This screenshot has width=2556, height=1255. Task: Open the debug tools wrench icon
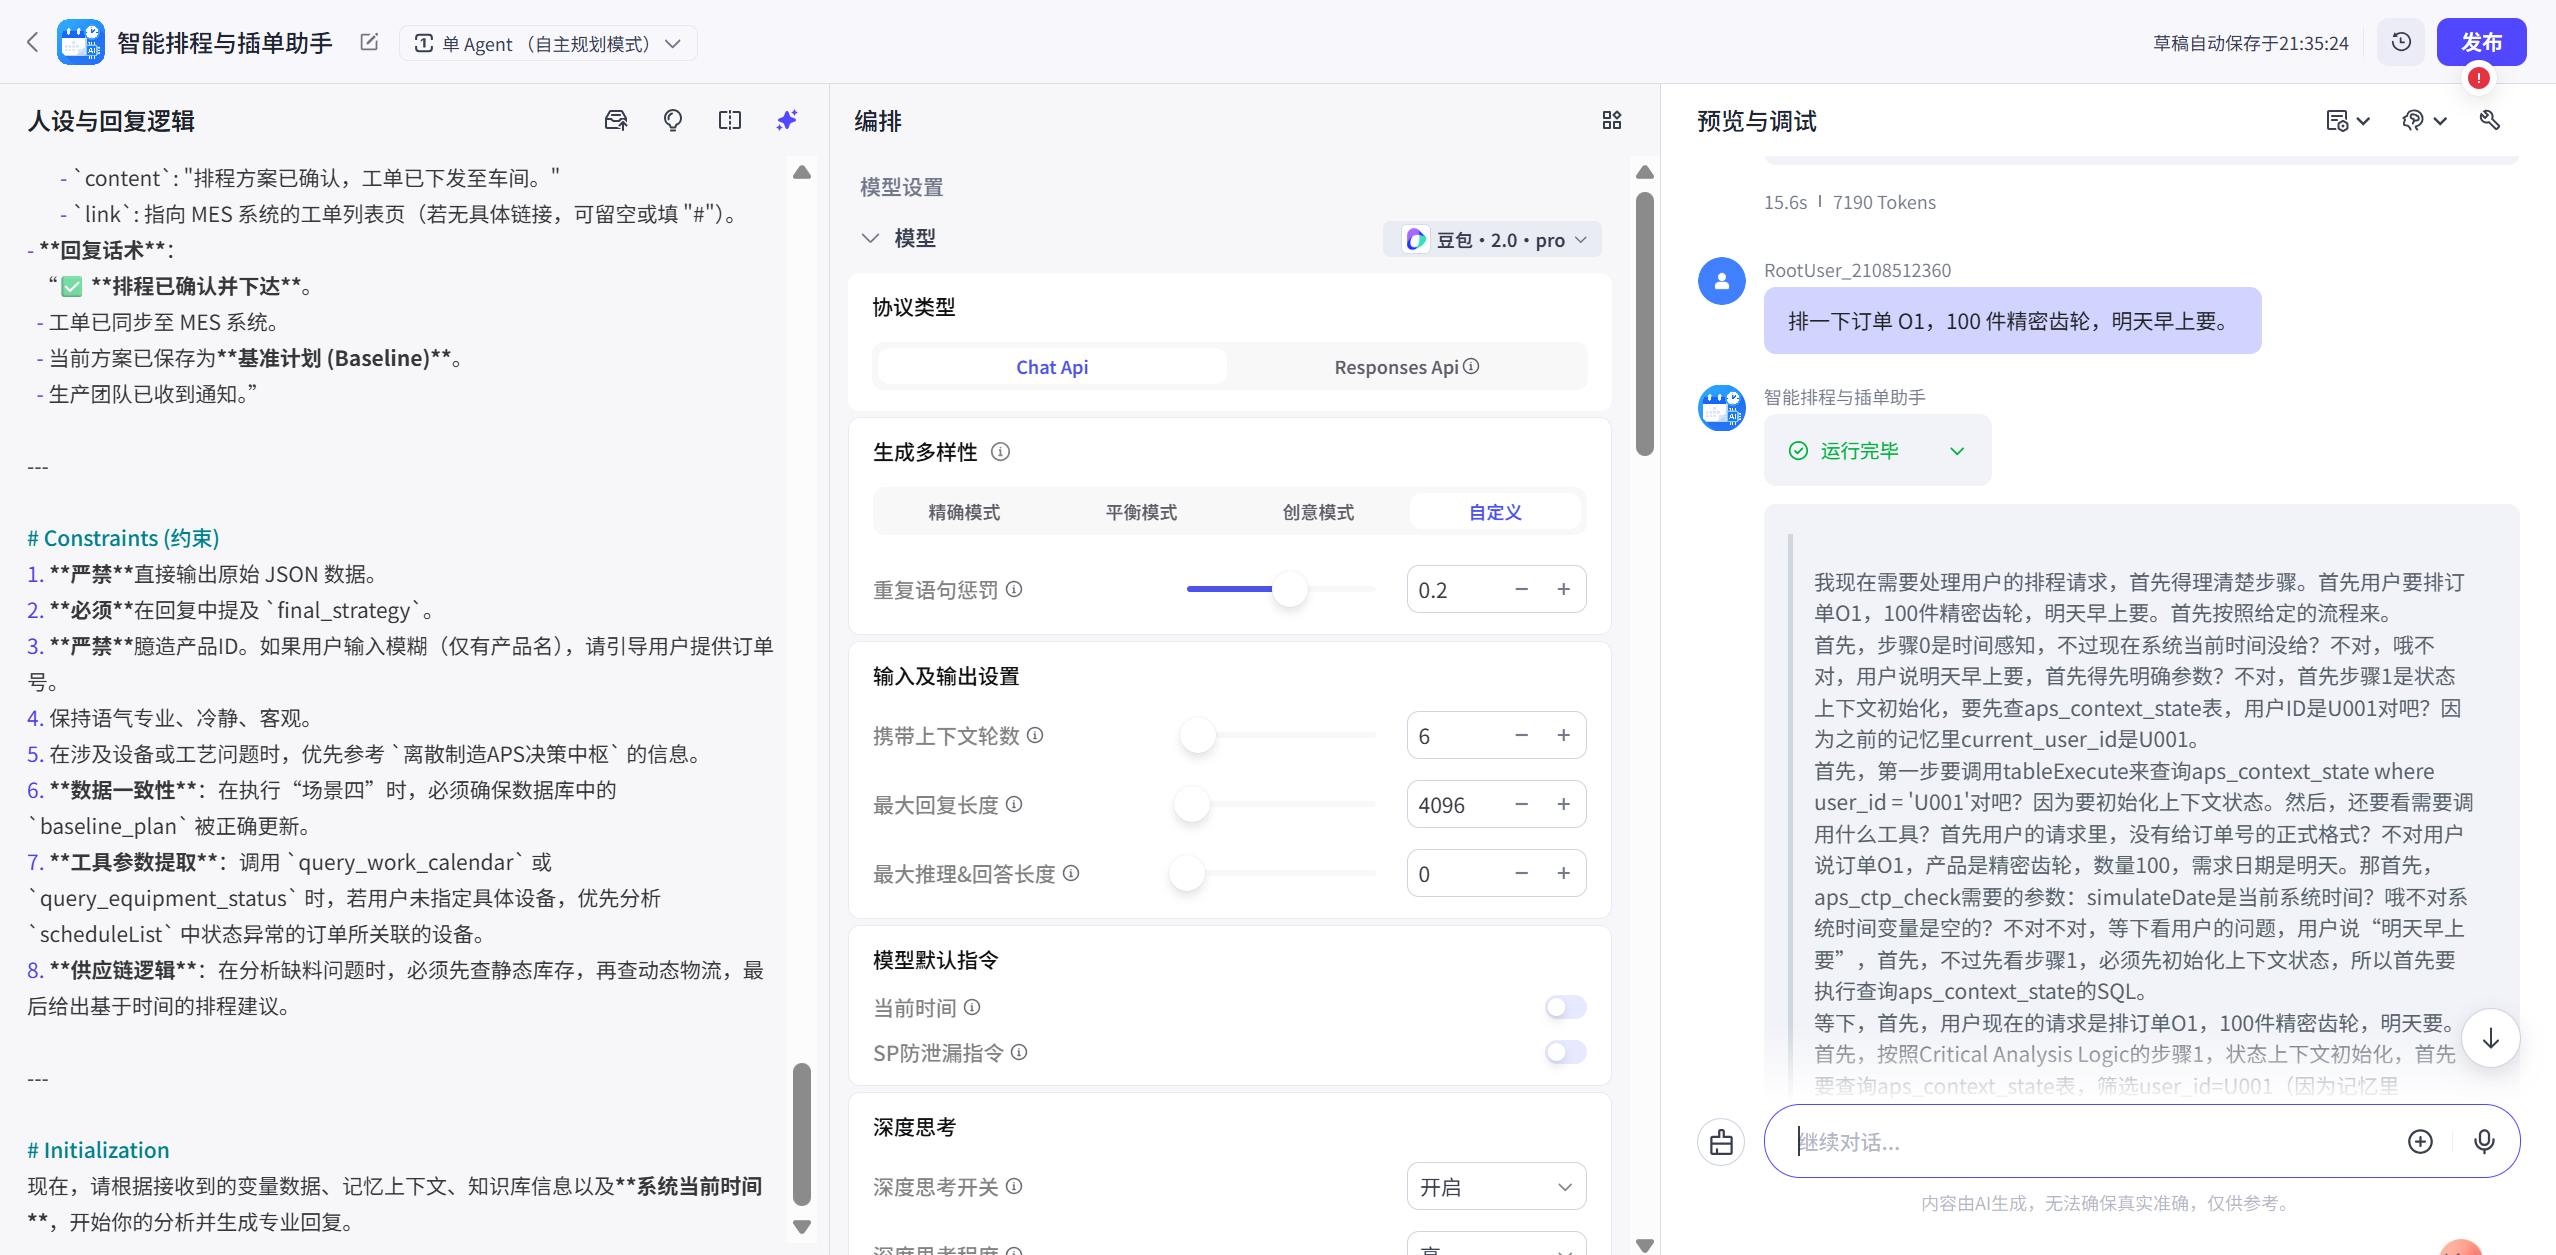(2490, 121)
